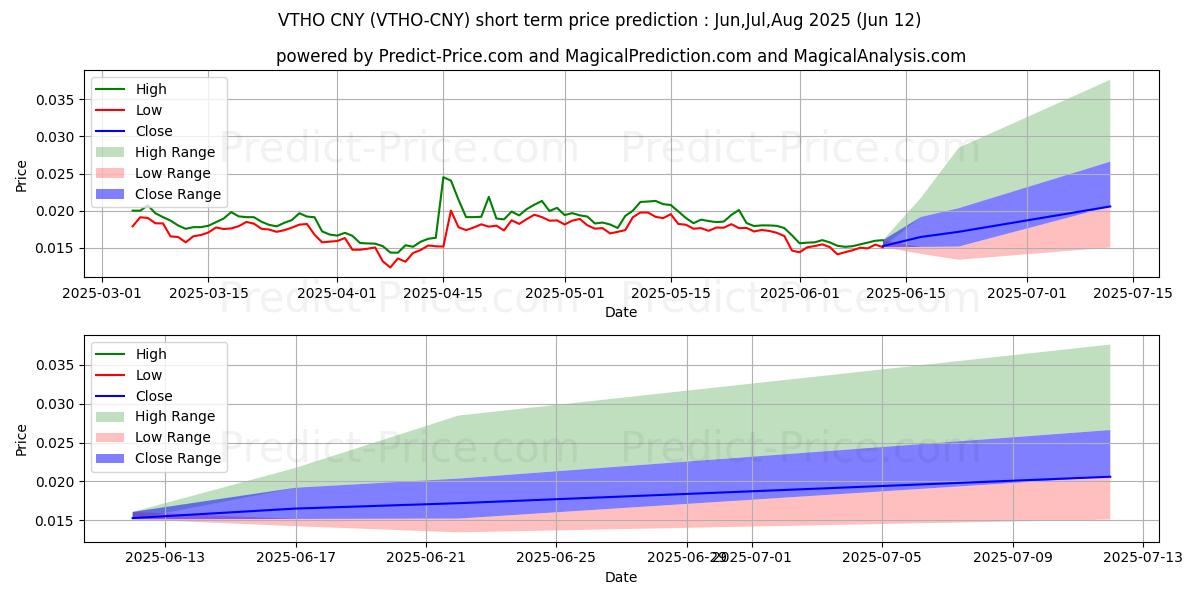Click the Low label in bottom chart legend
Viewport: 1200px width, 600px height.
click(x=150, y=375)
